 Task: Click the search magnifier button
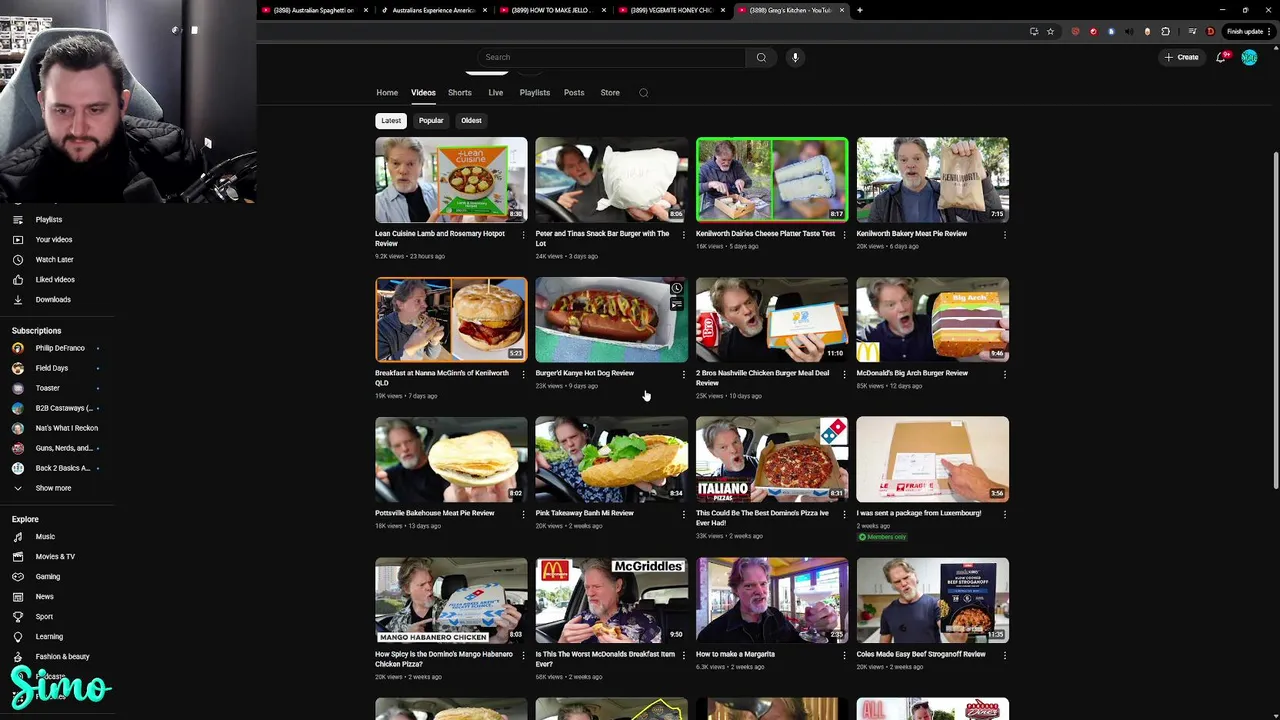[x=761, y=57]
